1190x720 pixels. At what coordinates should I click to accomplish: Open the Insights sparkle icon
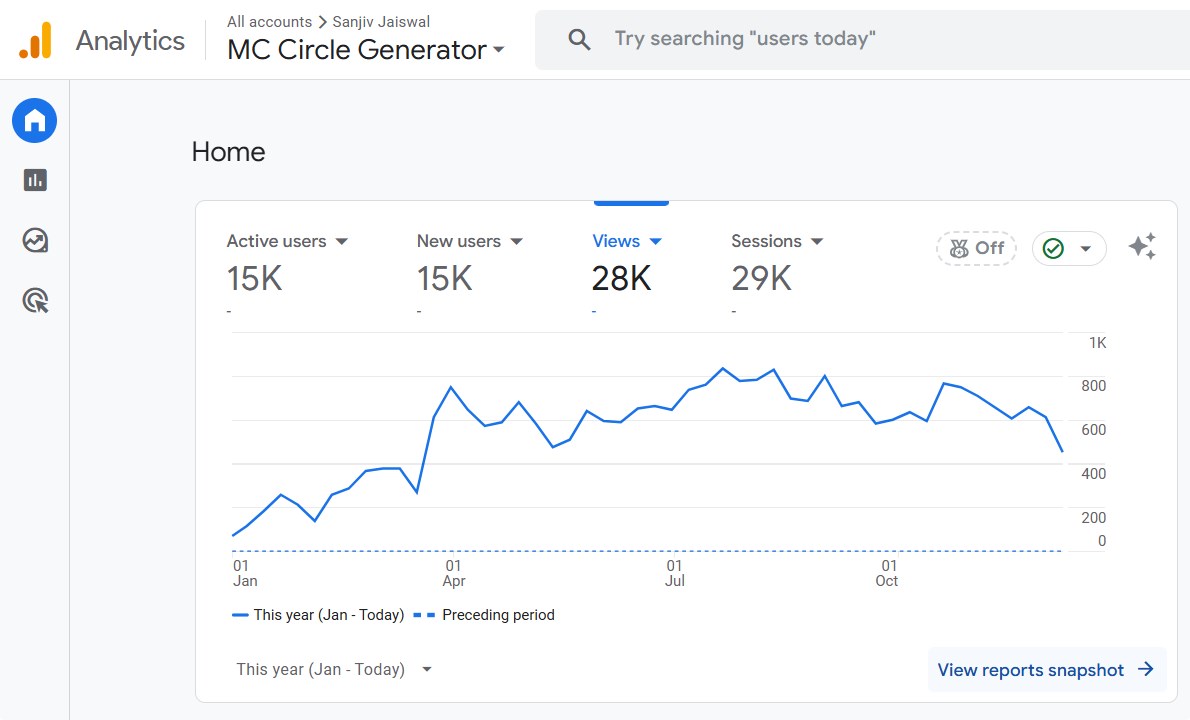coord(1142,247)
